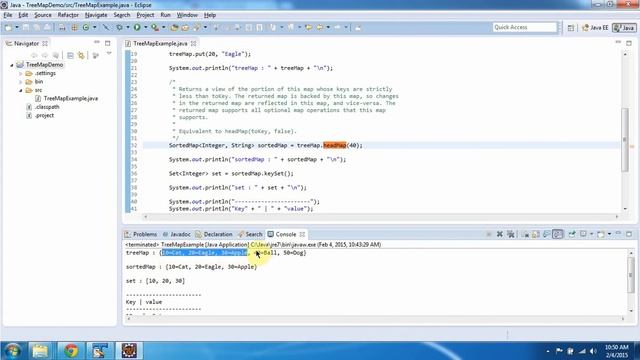The height and width of the screenshot is (360, 640).
Task: Select TreeMapExample.java in Navigator tree
Action: [x=71, y=98]
